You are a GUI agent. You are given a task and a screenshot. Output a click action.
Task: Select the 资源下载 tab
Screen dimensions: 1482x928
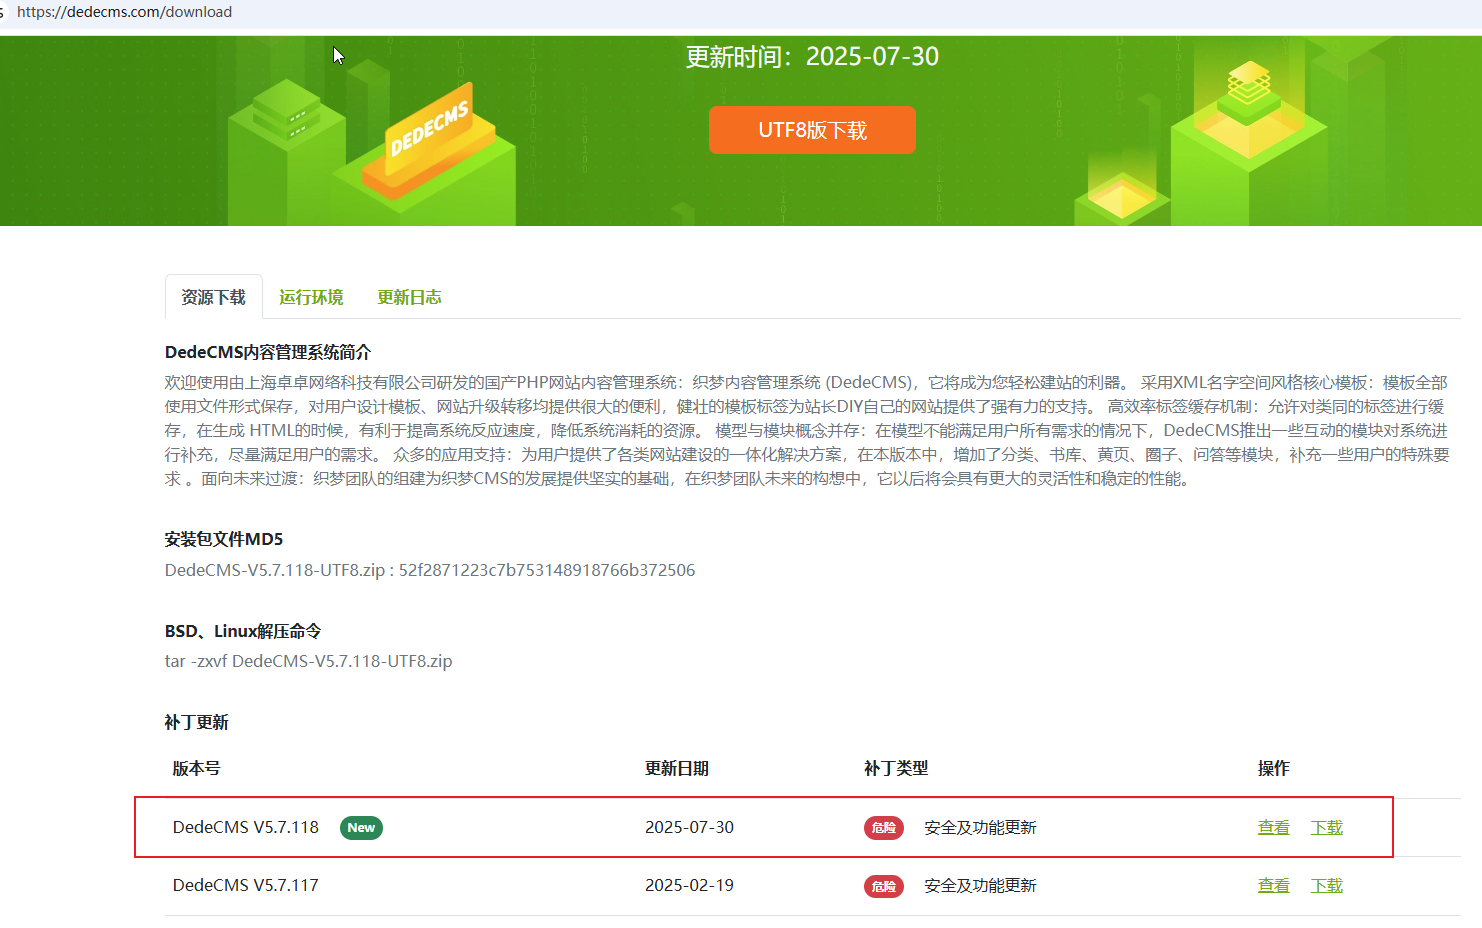pyautogui.click(x=213, y=297)
